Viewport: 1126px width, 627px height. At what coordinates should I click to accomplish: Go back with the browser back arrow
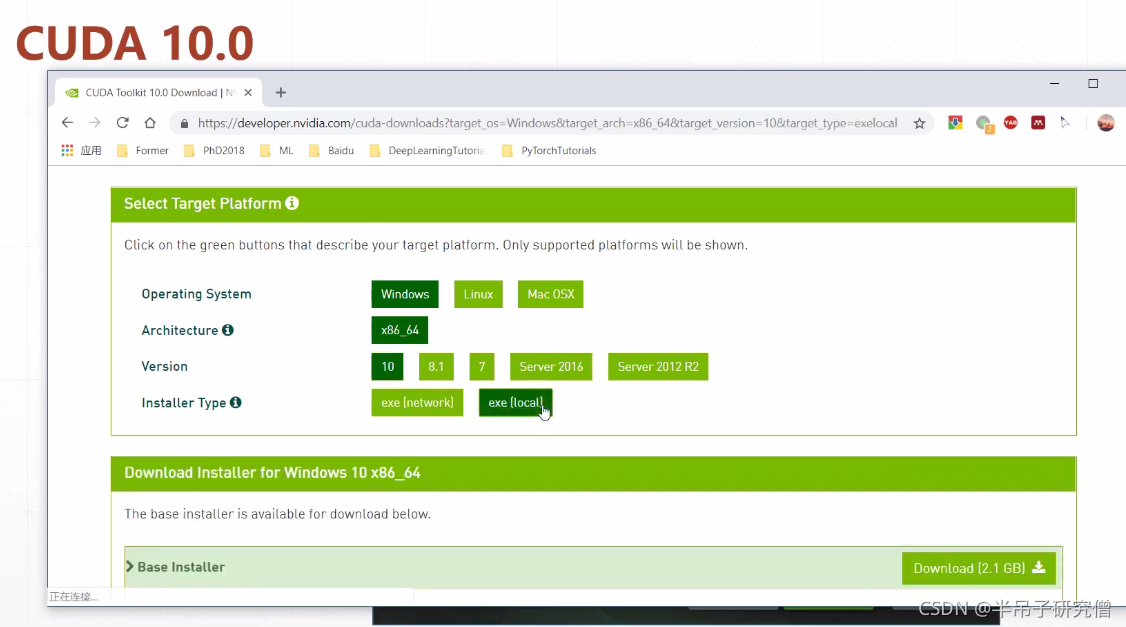tap(68, 123)
